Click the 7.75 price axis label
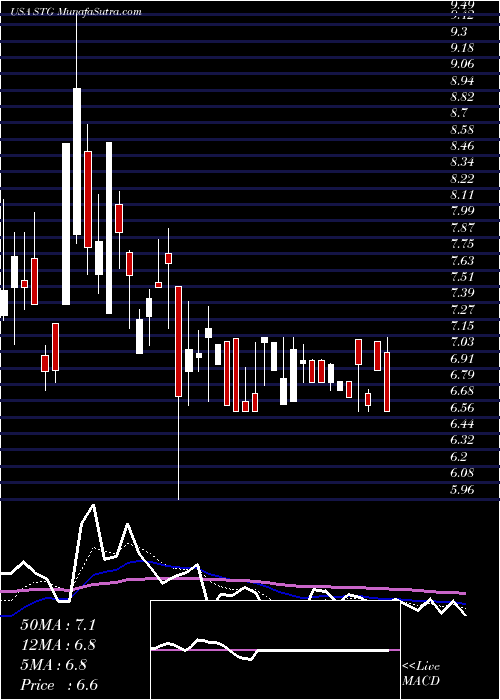This screenshot has width=500, height=700. click(462, 244)
